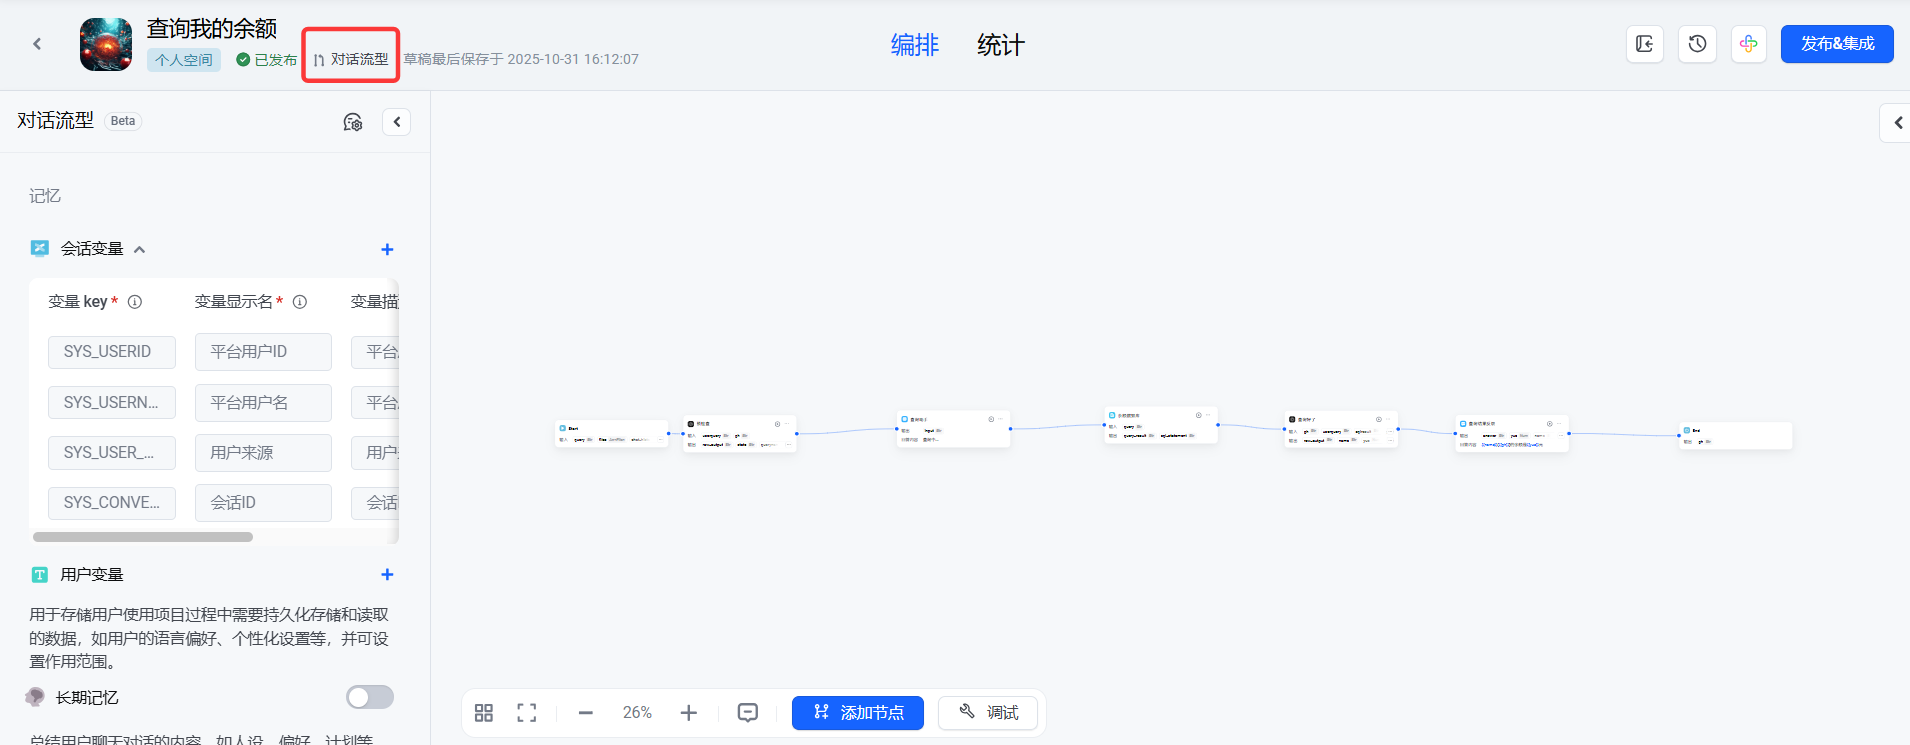This screenshot has width=1910, height=745.
Task: Open memory settings icon beside Beta
Action: pyautogui.click(x=353, y=122)
